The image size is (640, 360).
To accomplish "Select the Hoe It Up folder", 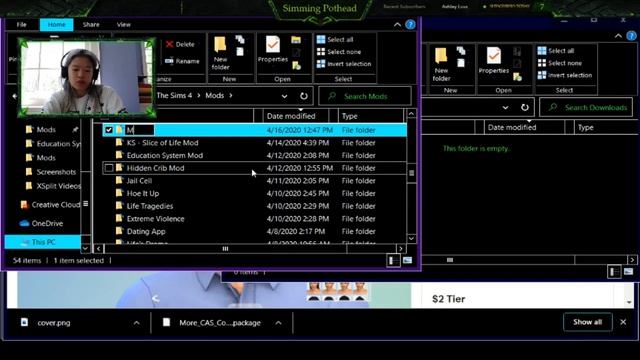I will [x=143, y=193].
